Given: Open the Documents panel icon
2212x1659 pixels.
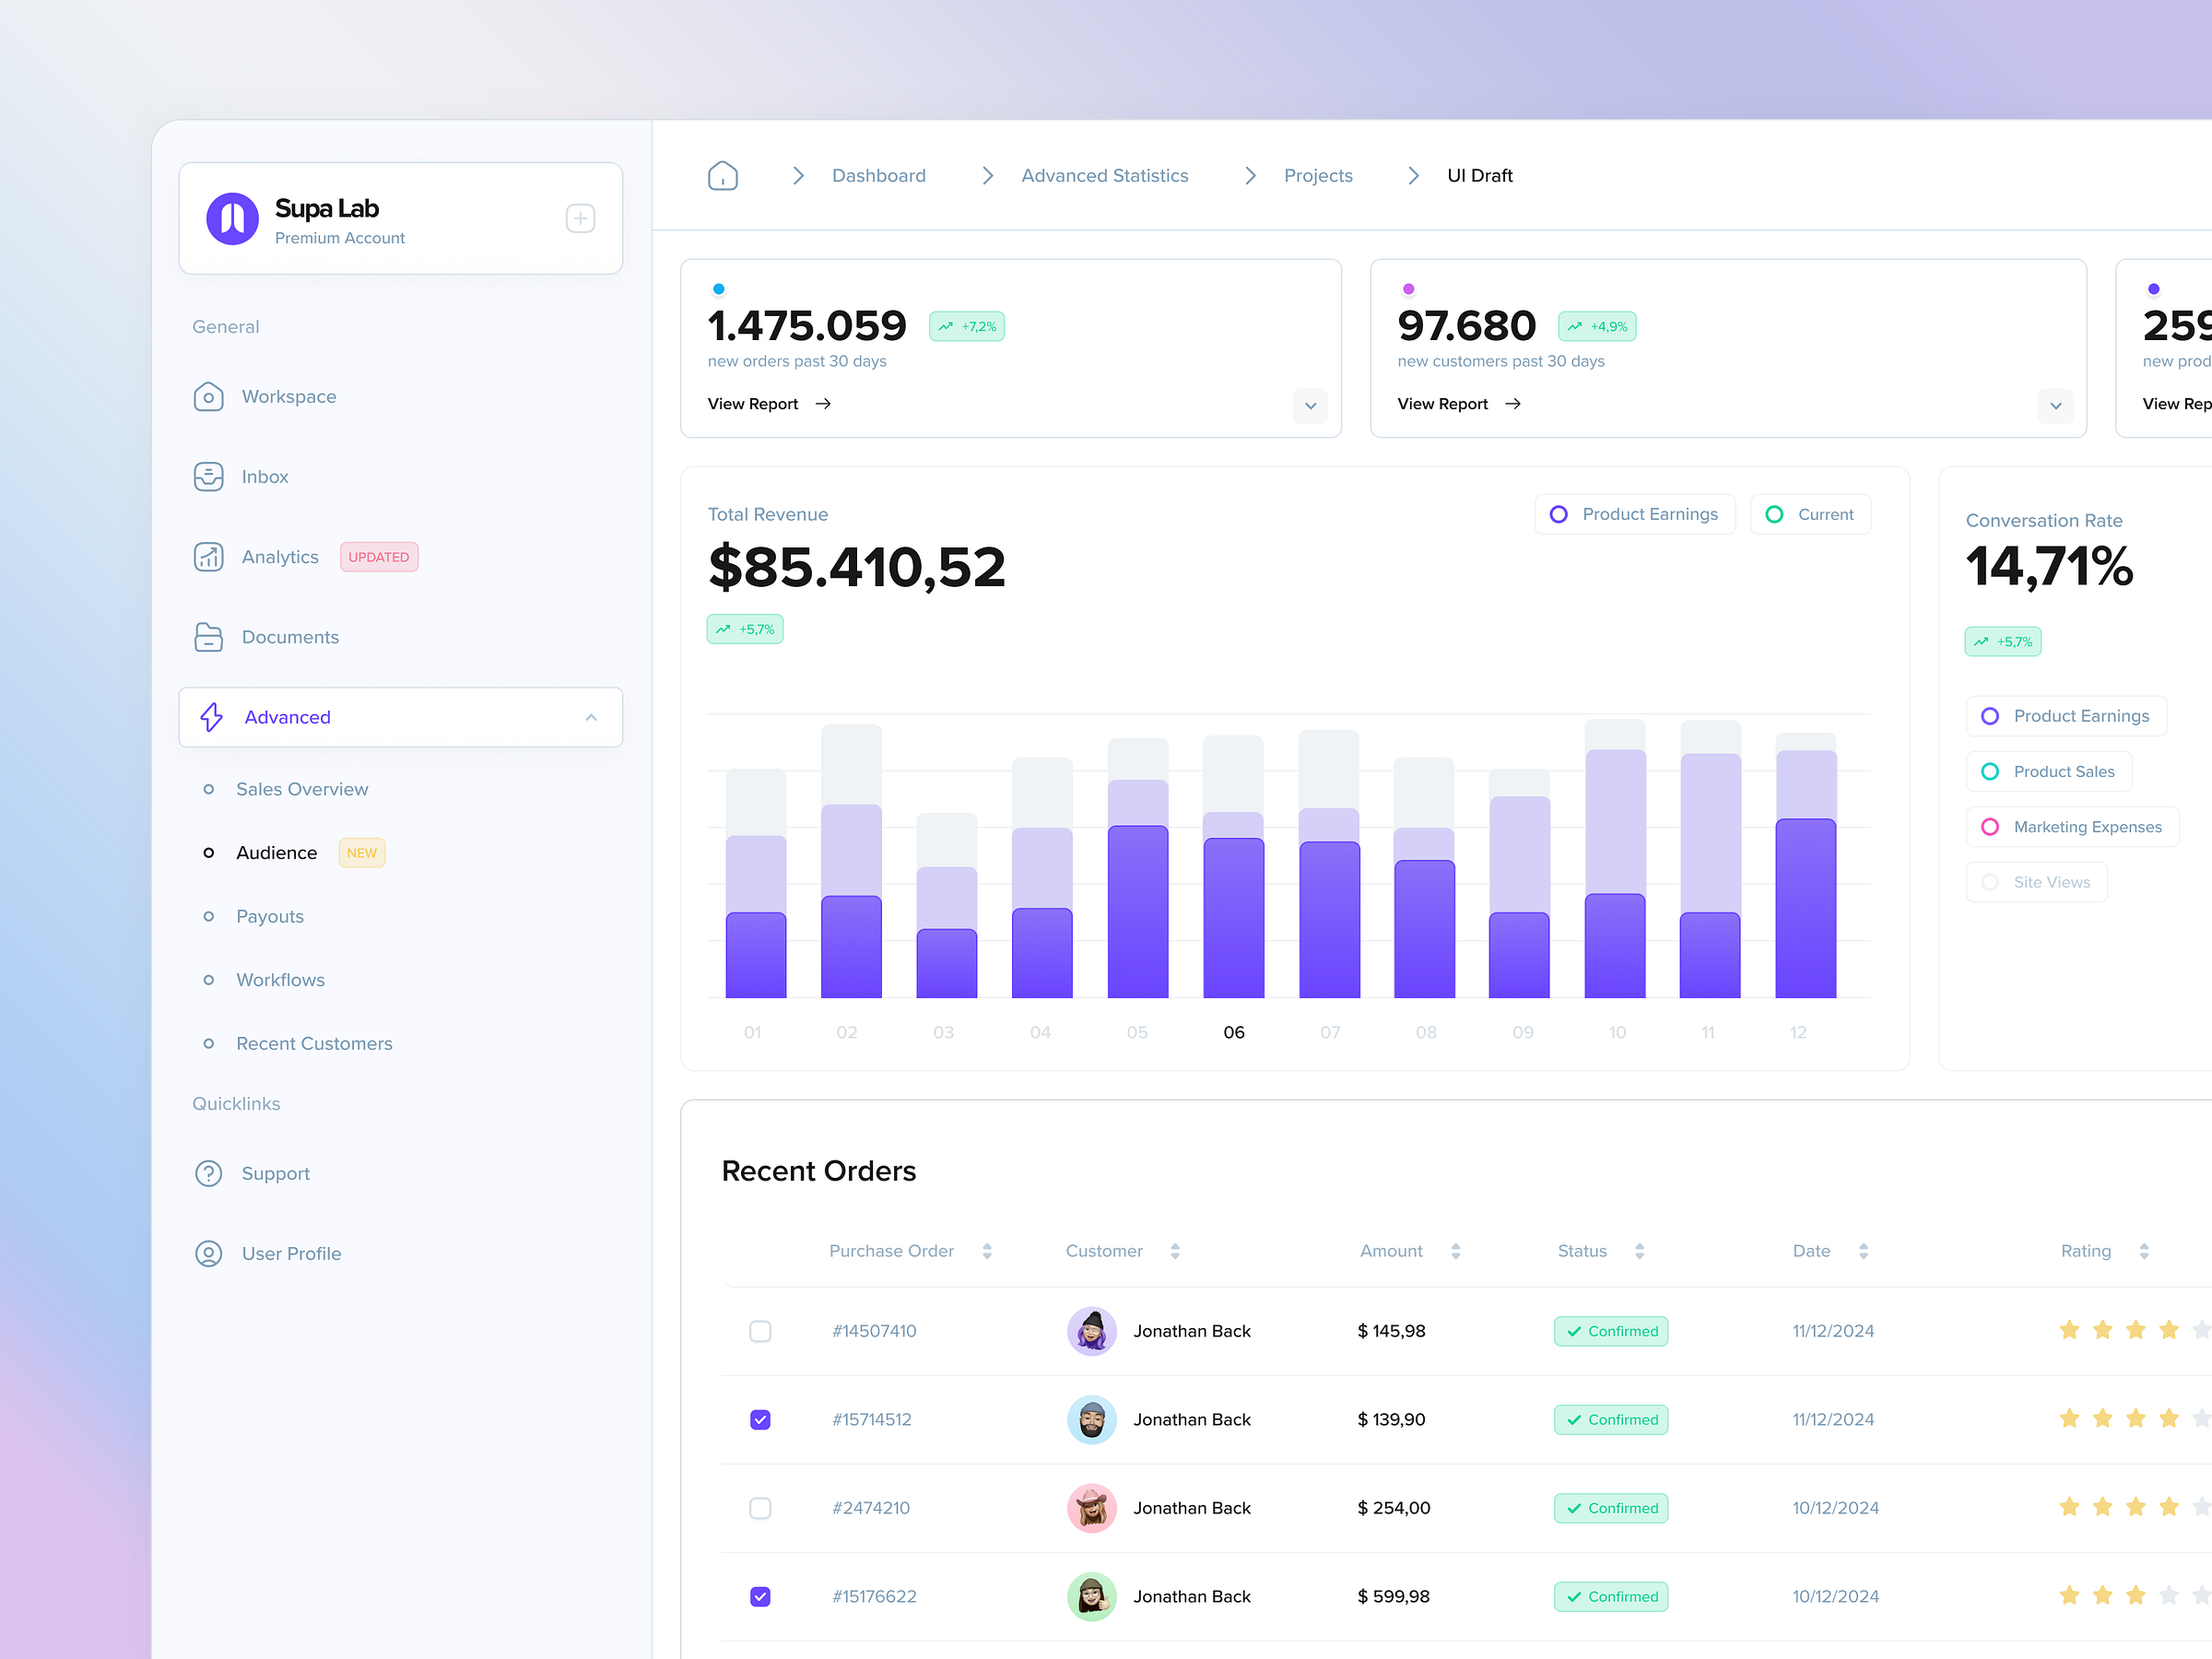Looking at the screenshot, I should tap(208, 637).
